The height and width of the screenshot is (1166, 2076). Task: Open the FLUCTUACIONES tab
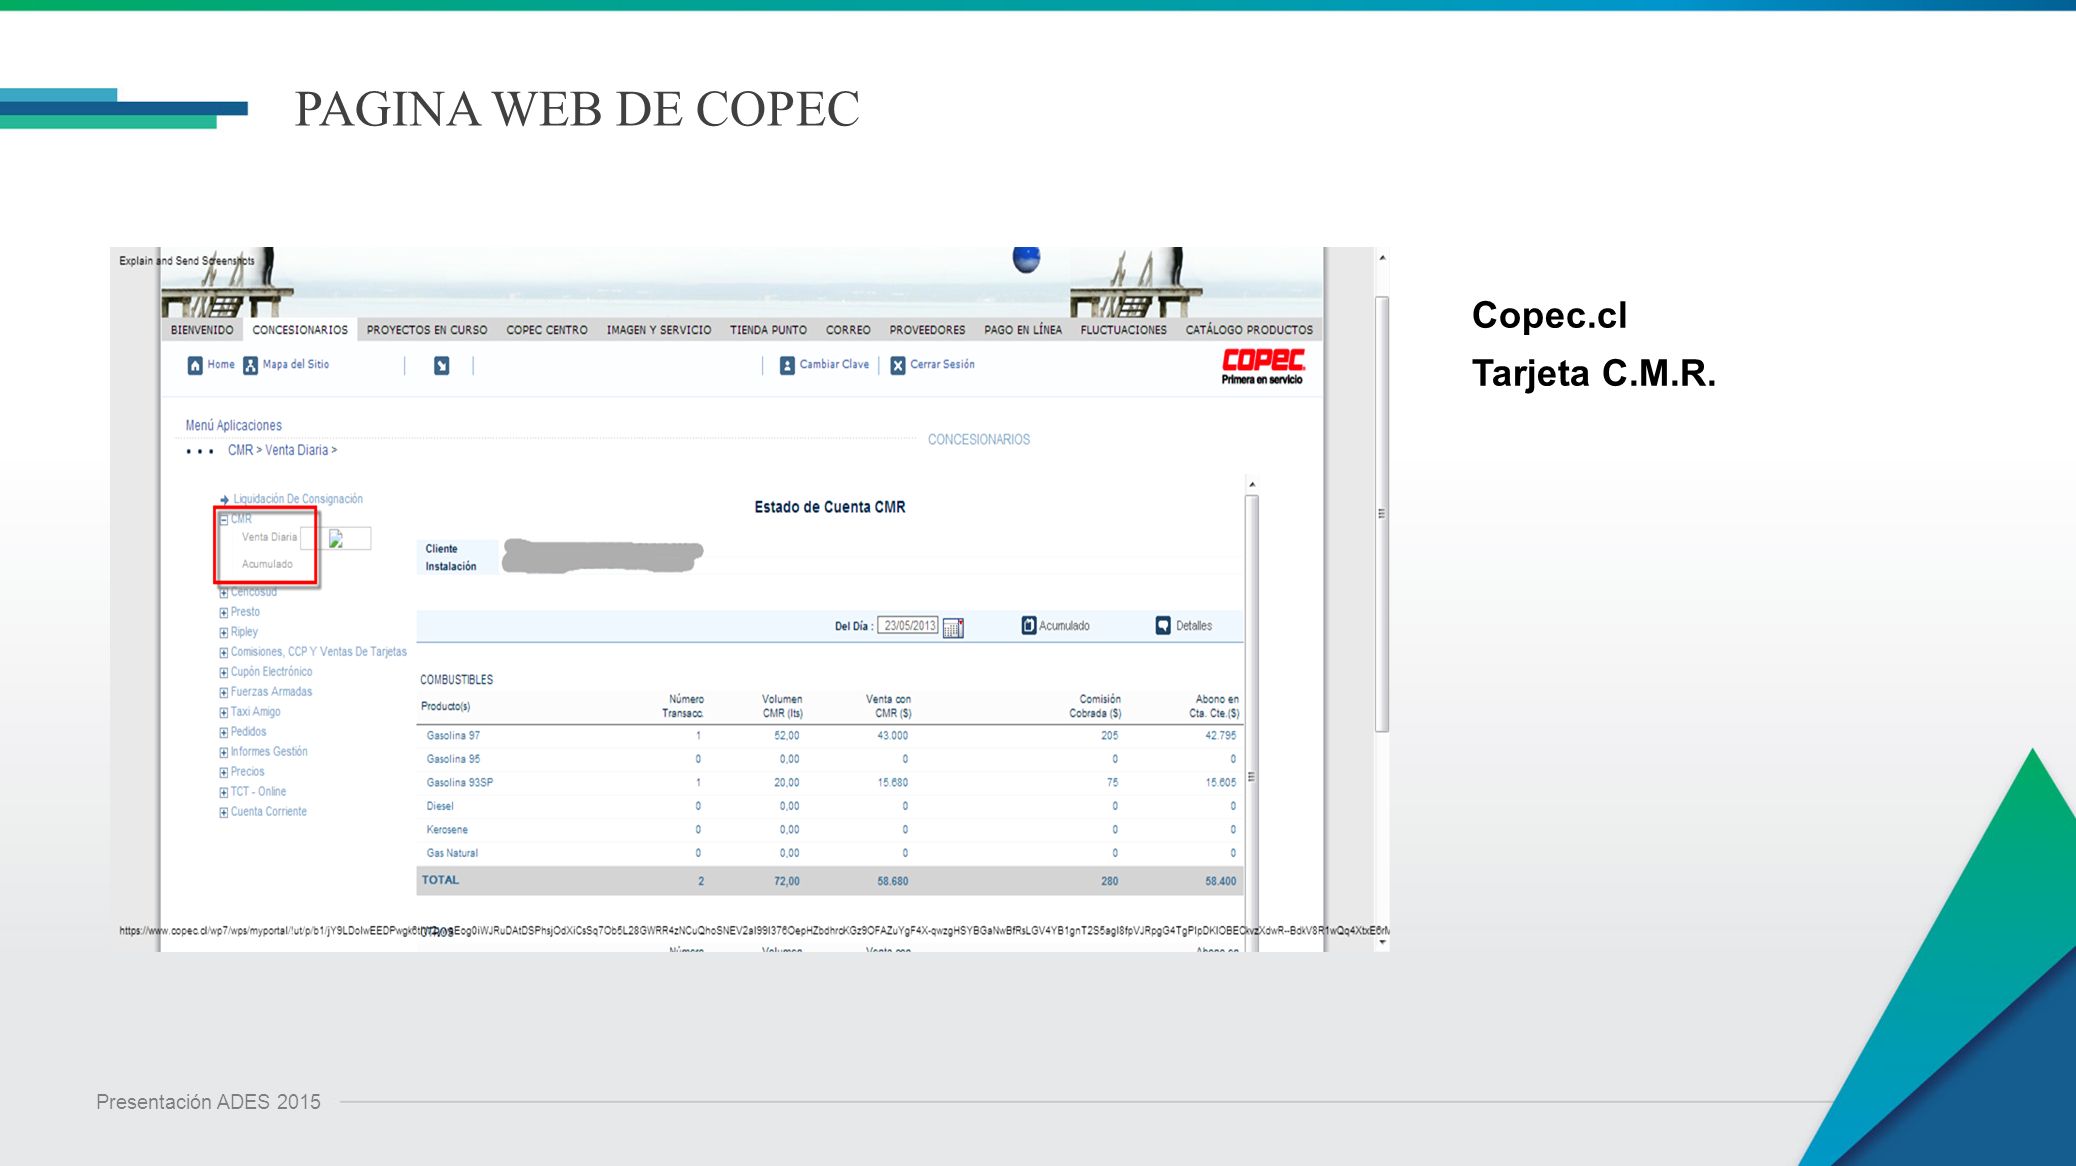click(1123, 330)
